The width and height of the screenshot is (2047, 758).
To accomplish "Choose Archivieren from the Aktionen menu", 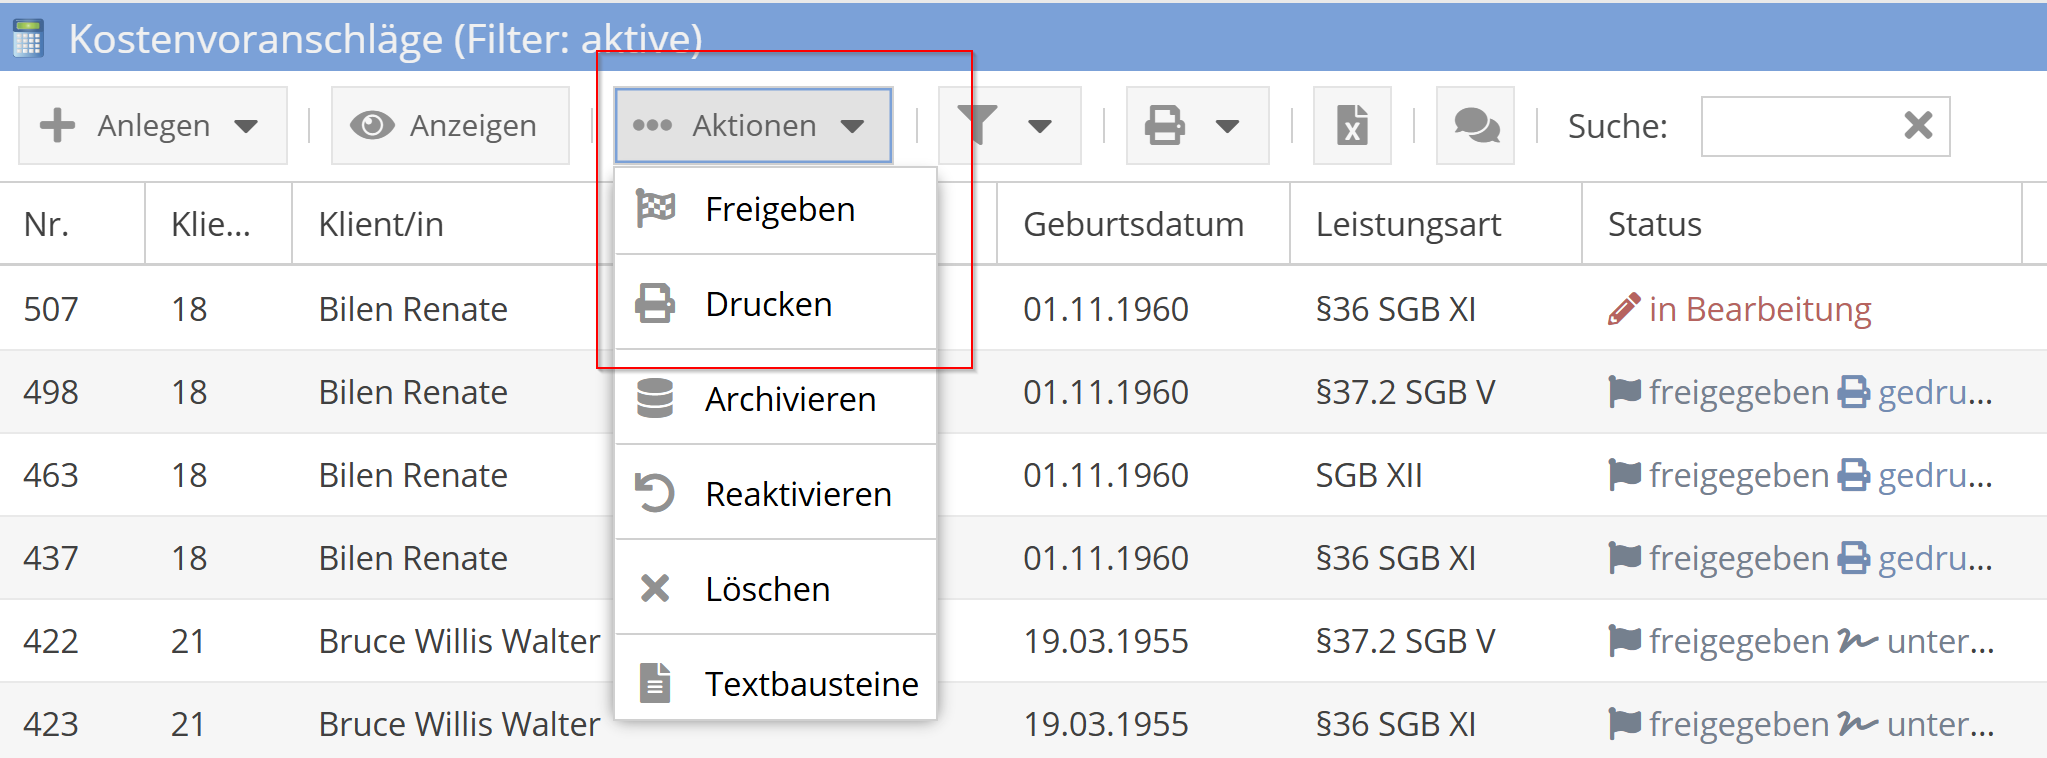I will [x=776, y=399].
